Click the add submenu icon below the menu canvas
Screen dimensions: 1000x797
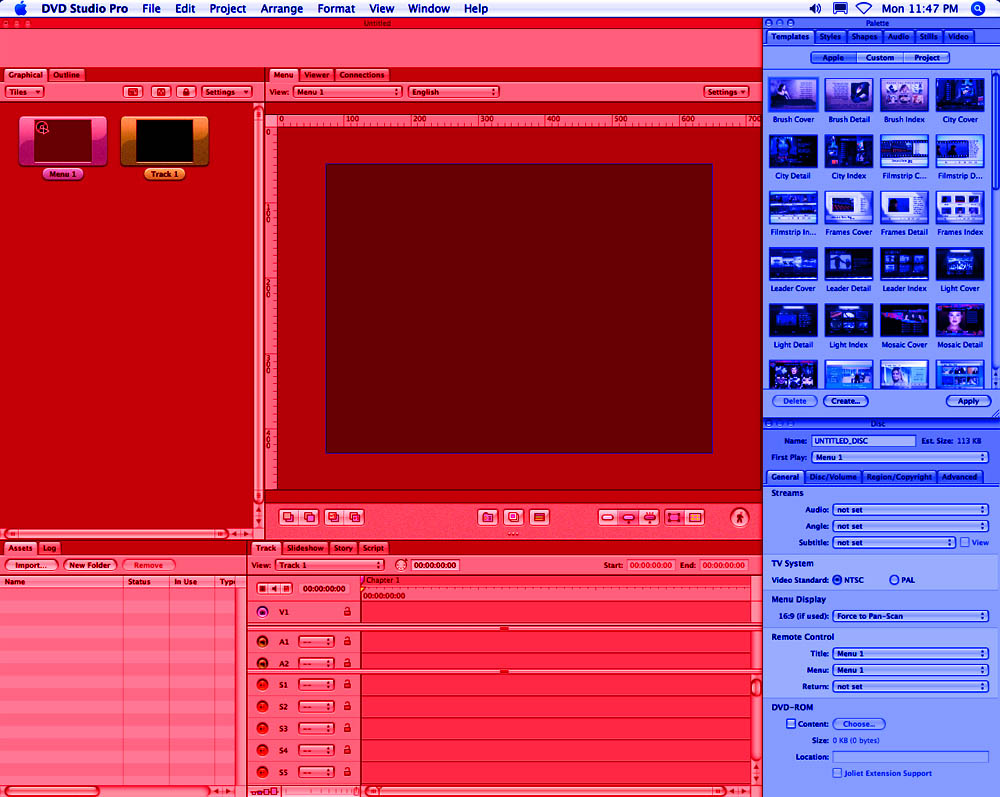pyautogui.click(x=488, y=517)
